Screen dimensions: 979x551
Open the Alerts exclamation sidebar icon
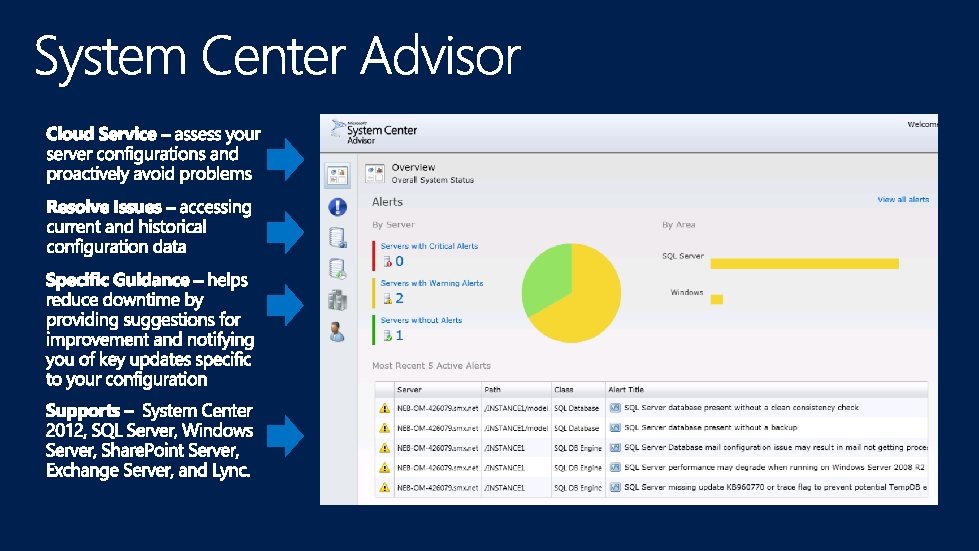coord(337,207)
